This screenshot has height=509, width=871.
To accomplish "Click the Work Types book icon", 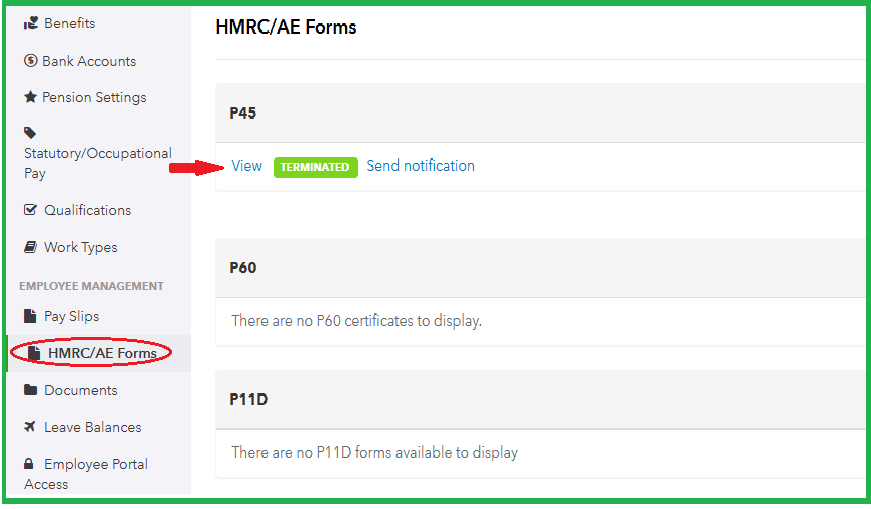I will click(30, 247).
